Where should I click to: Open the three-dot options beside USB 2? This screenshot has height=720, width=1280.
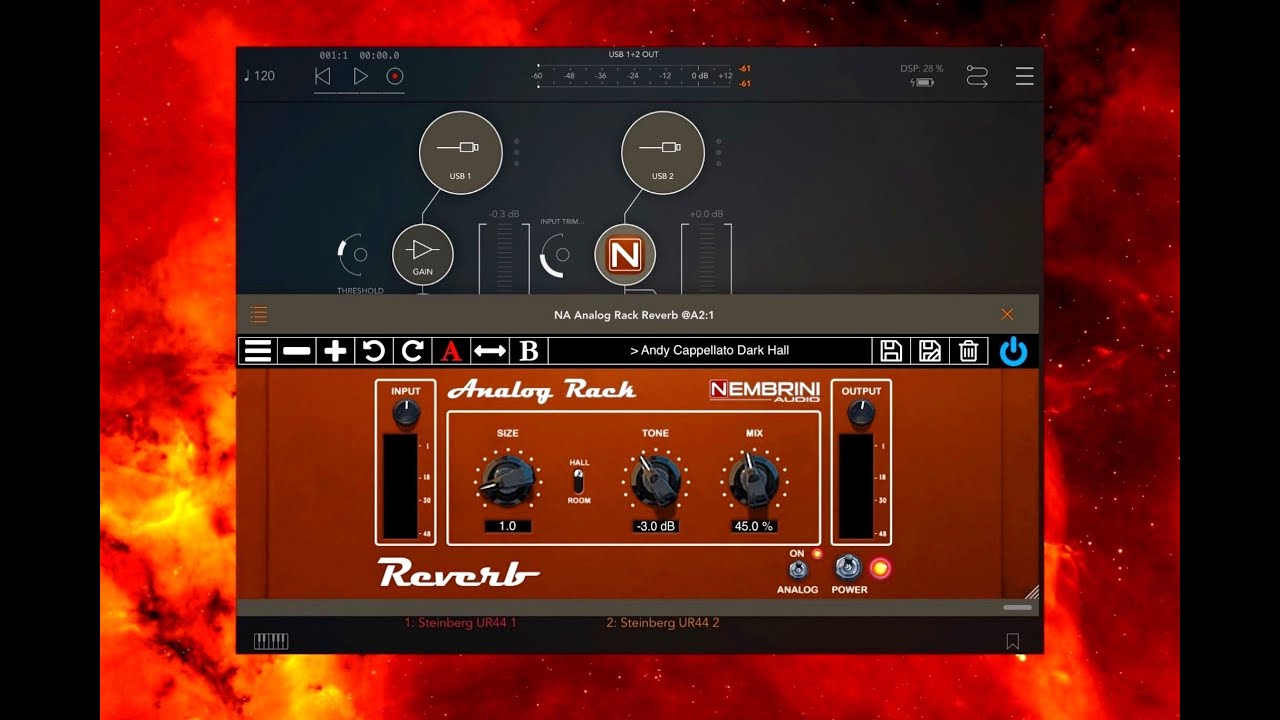[x=719, y=152]
